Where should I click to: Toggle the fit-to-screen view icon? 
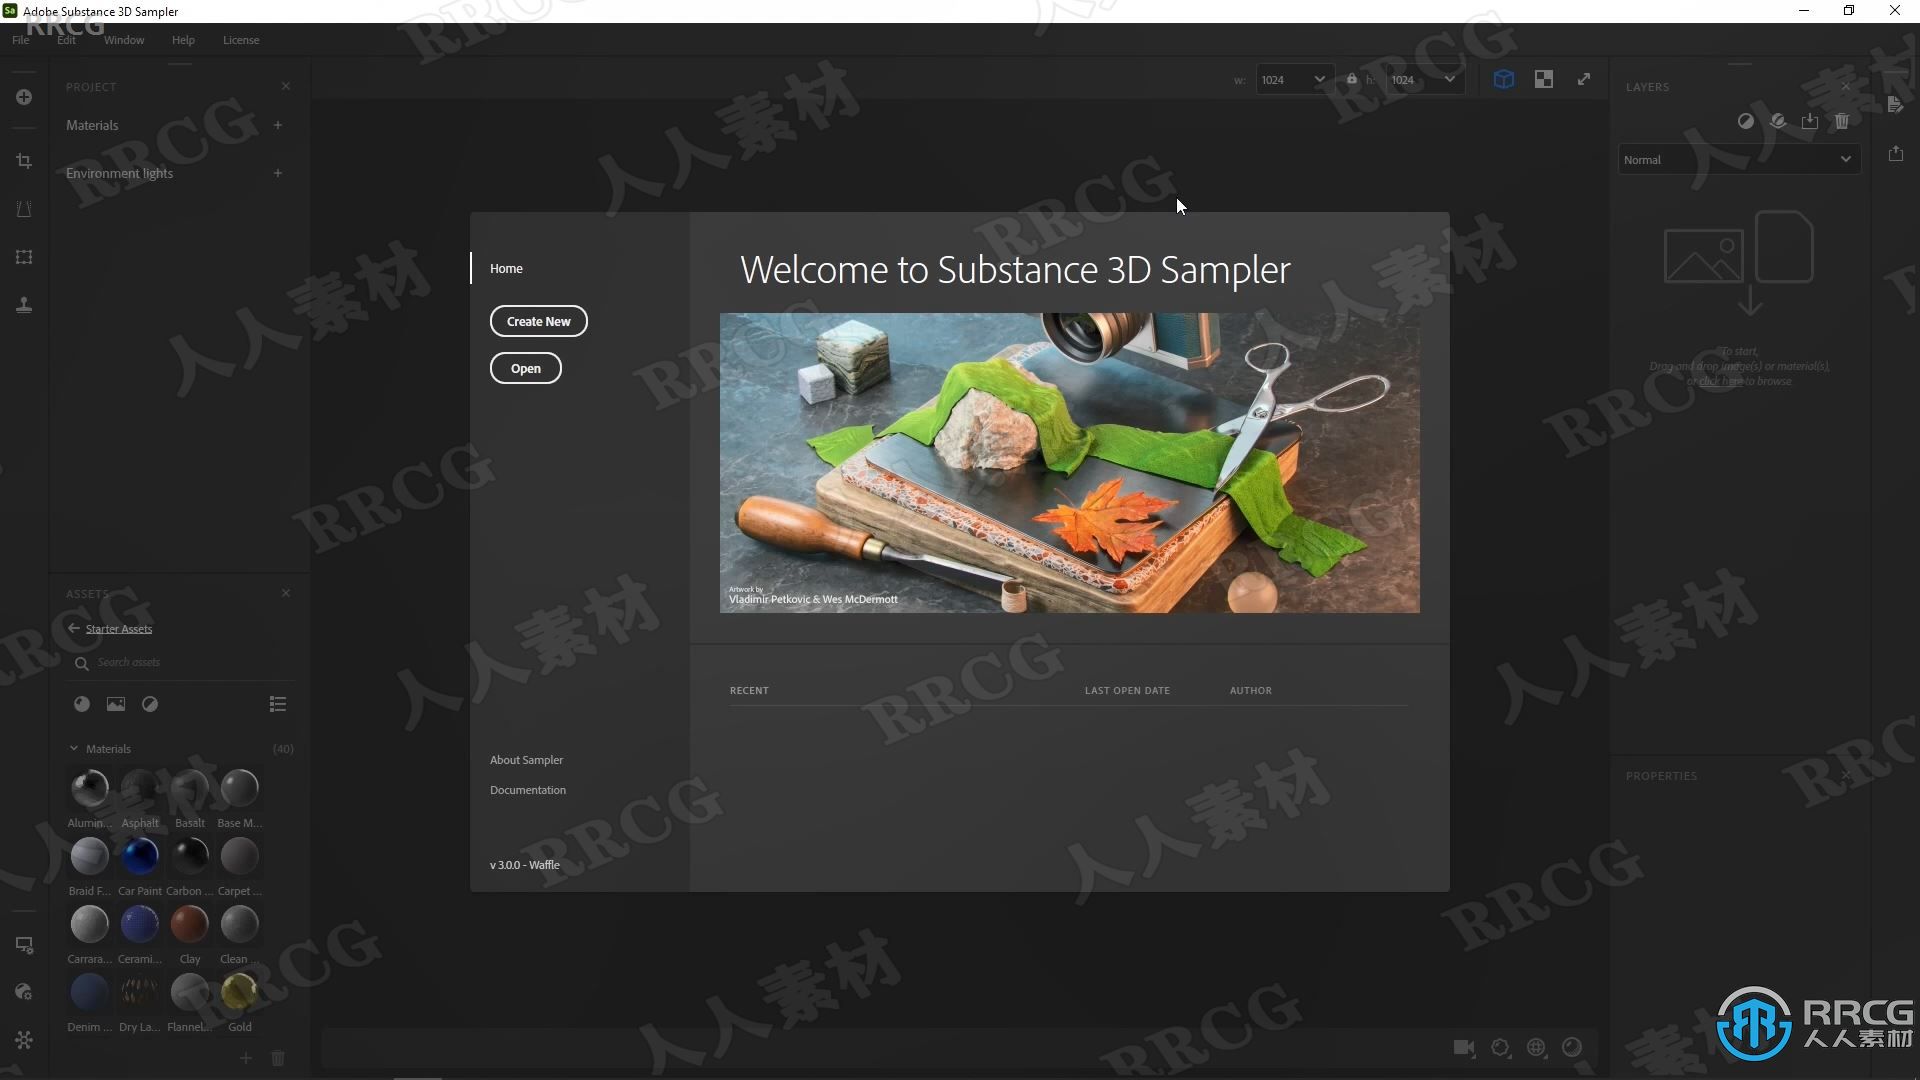[1584, 78]
